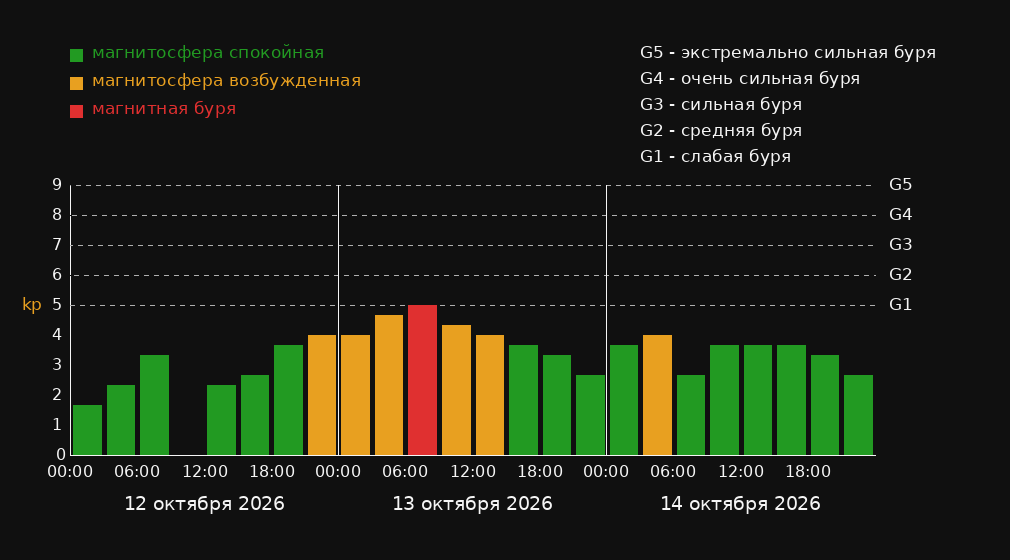
Task: Click the 'магнитосфера спокойная' legend label
Action: (208, 53)
